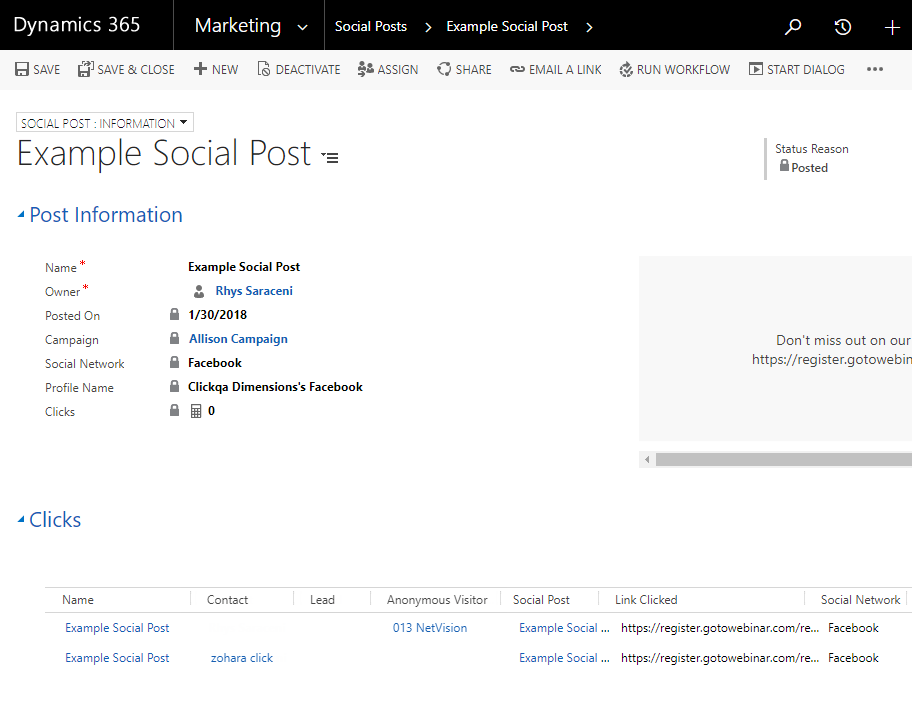This screenshot has width=912, height=708.
Task: Click the post preview text Don't miss out
Action: click(x=843, y=340)
